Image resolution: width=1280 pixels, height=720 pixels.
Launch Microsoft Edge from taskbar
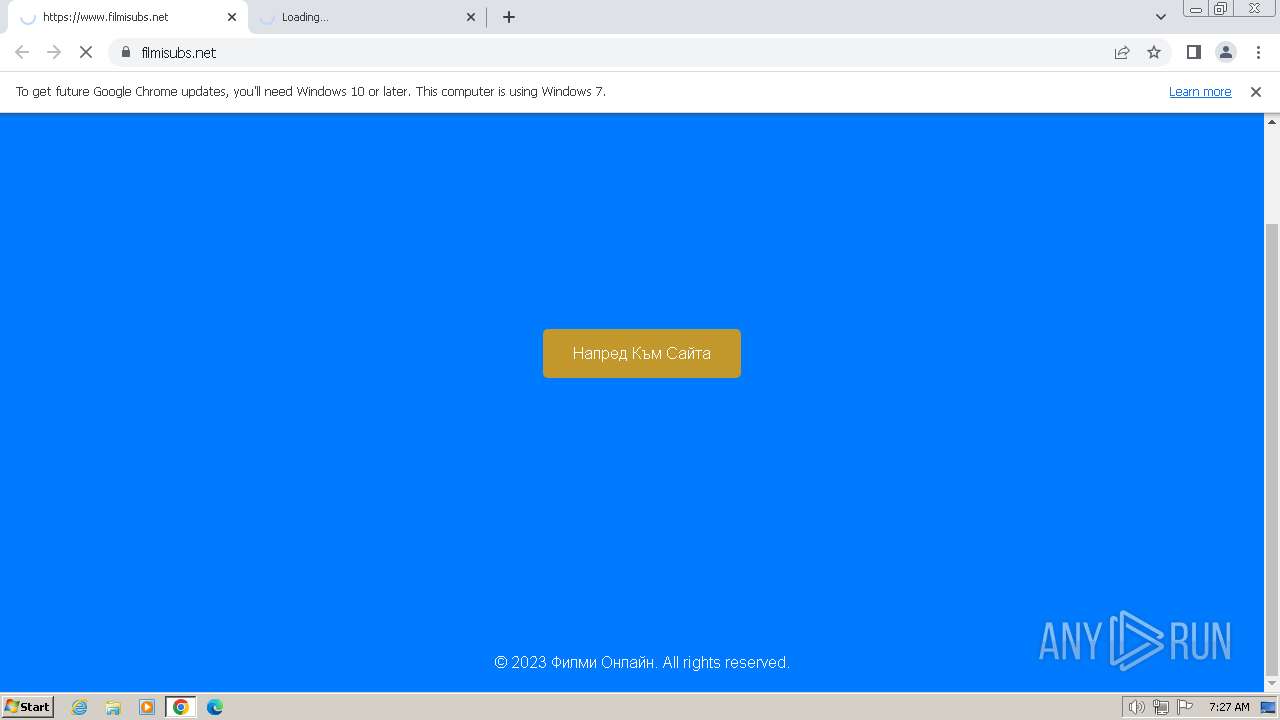(x=215, y=707)
